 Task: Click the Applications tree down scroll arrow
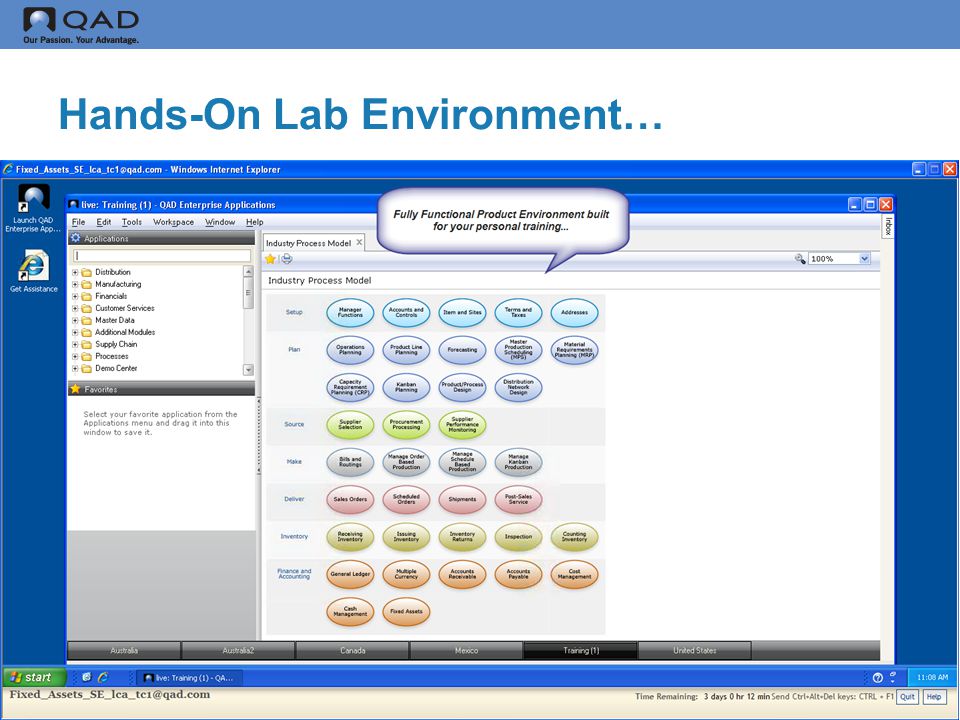[248, 370]
